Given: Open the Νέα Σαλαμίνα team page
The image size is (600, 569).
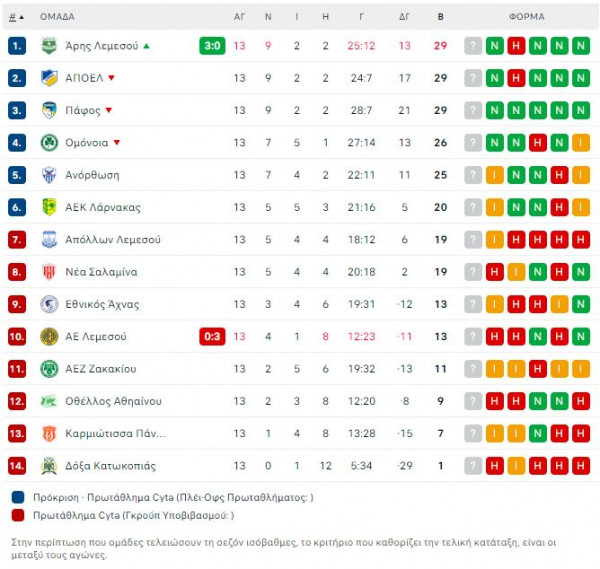Looking at the screenshot, I should pos(101,272).
